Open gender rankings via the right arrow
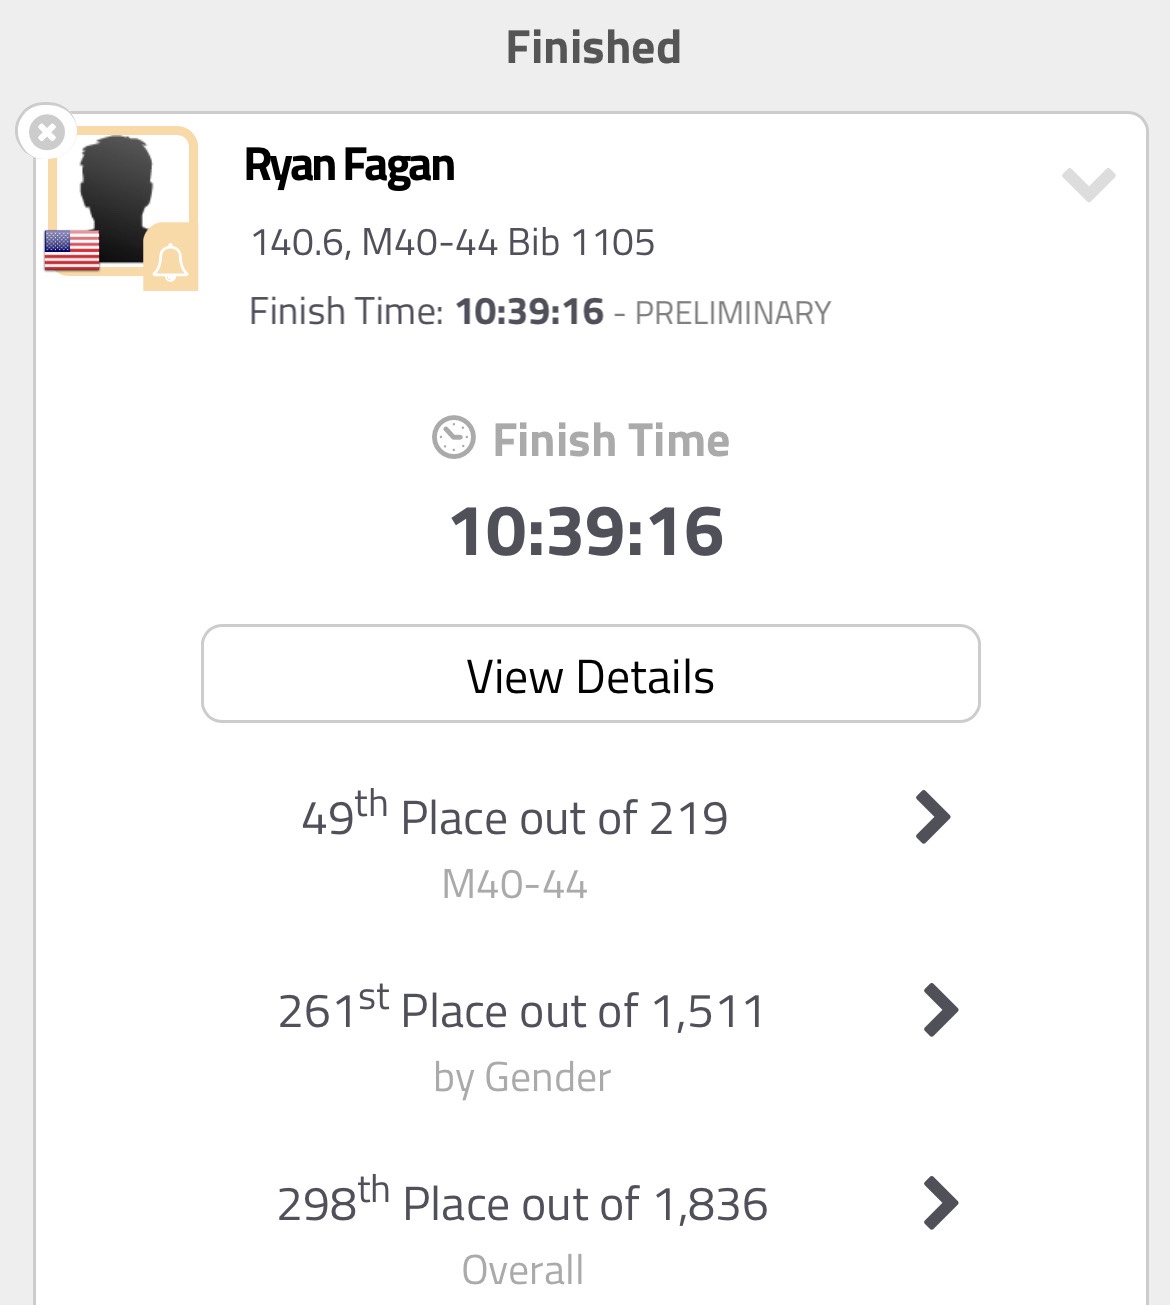 coord(940,1010)
